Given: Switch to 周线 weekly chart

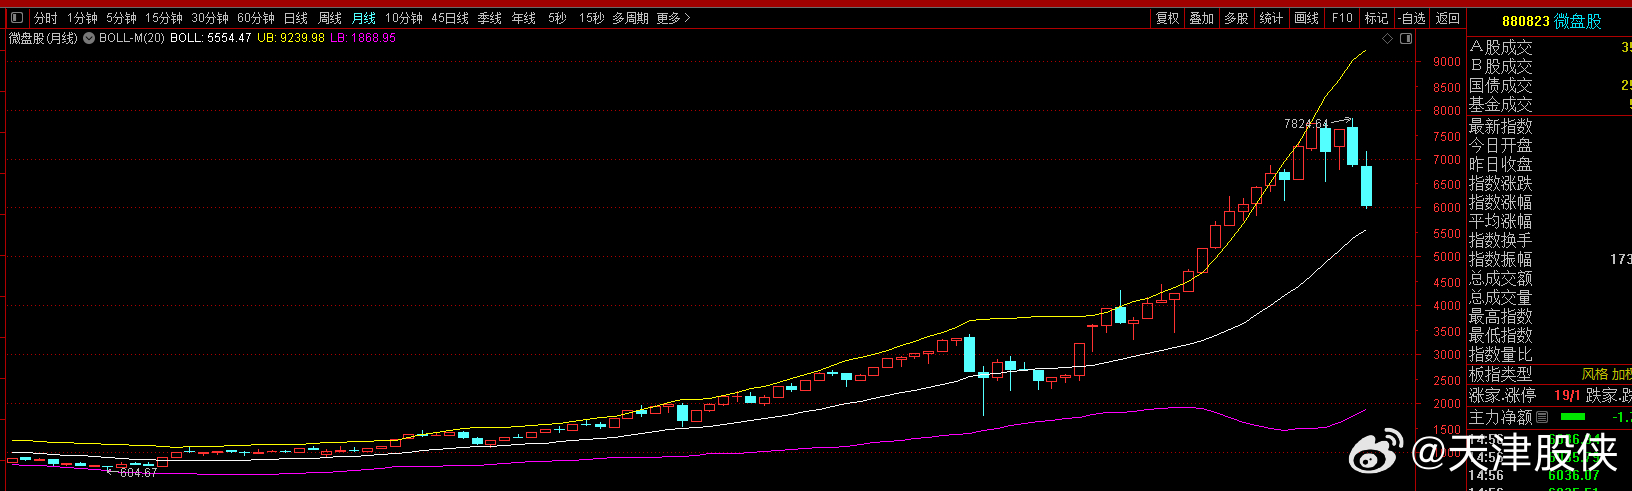Looking at the screenshot, I should (x=330, y=18).
